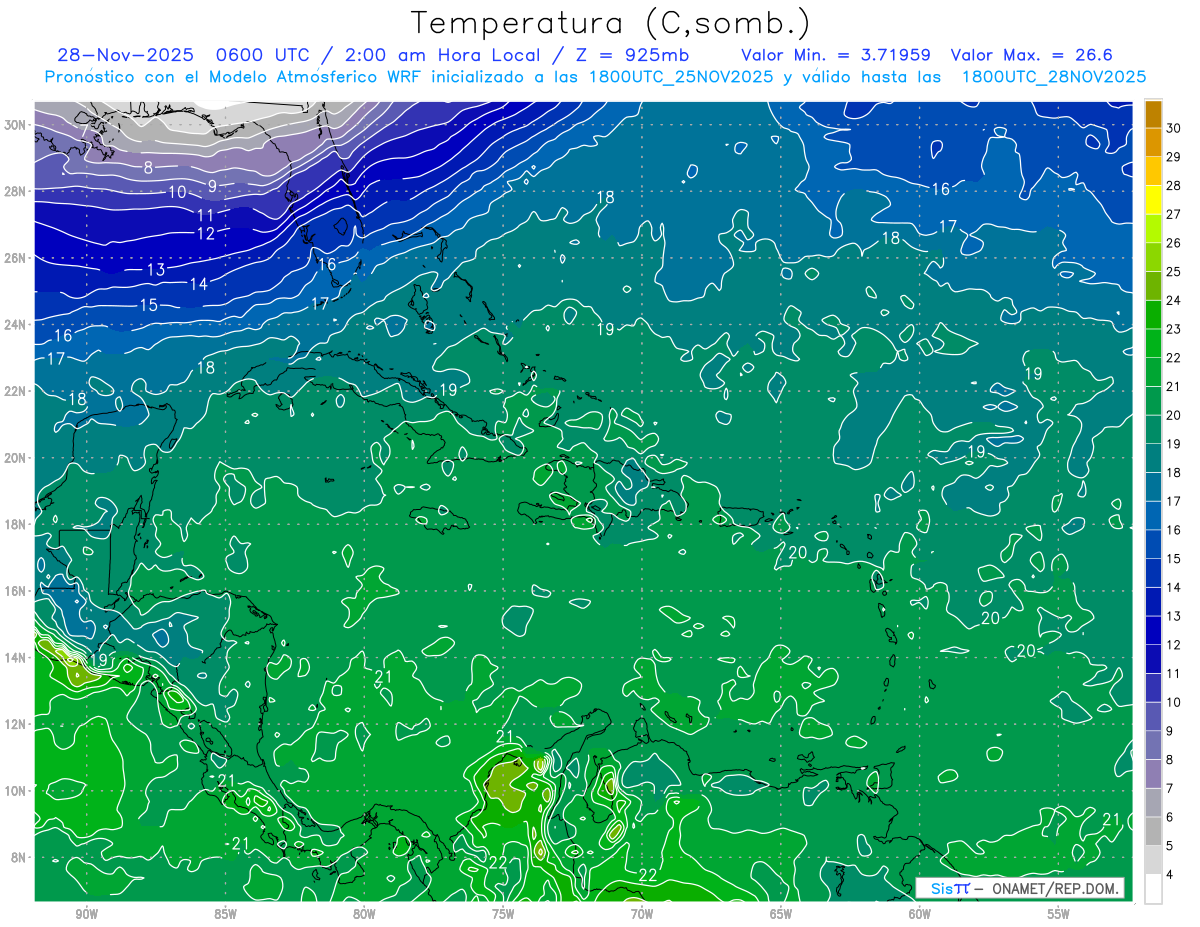Screen dimensions: 1200x927
Task: Click the "80W" longitude axis label
Action: 364,914
